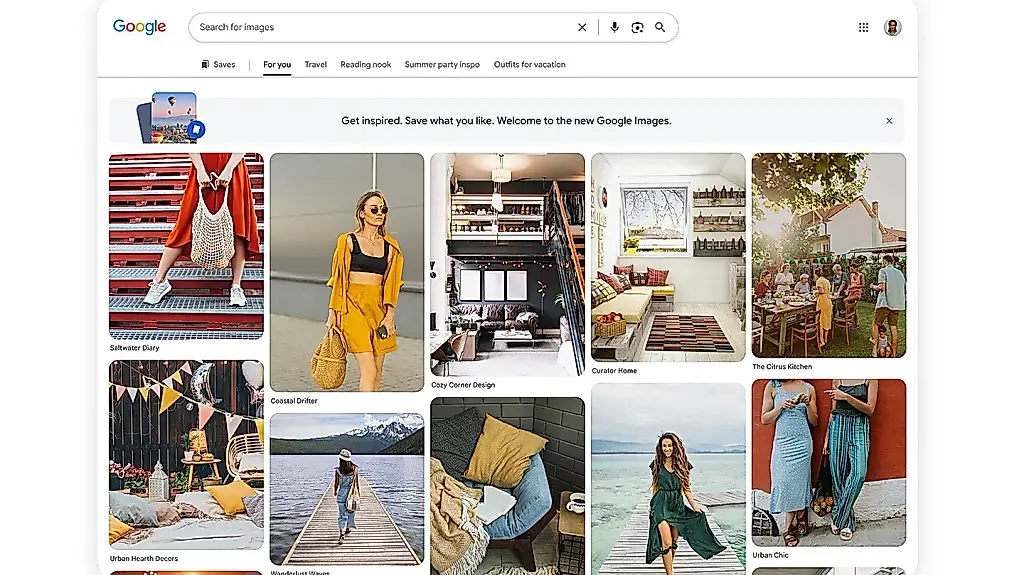Dismiss the Get inspired banner
Screen dimensions: 1024x575
[x=889, y=121]
